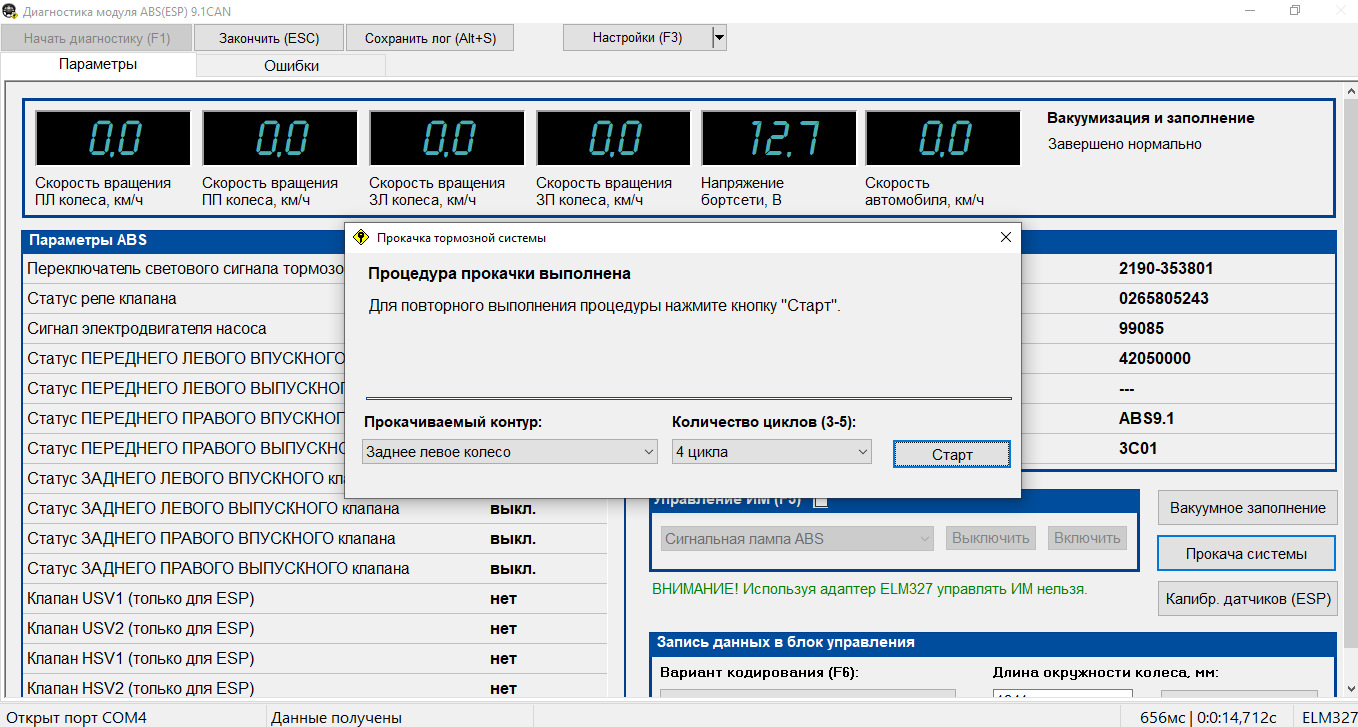The width and height of the screenshot is (1358, 727).
Task: Launch Вакуумное заполнение
Action: pos(1247,508)
